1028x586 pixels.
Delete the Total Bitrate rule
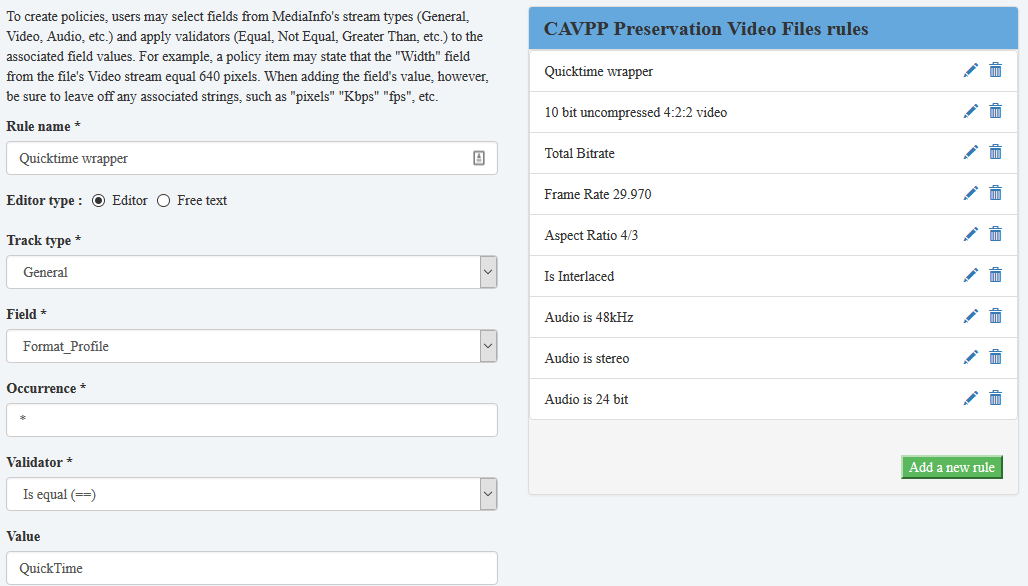tap(995, 152)
